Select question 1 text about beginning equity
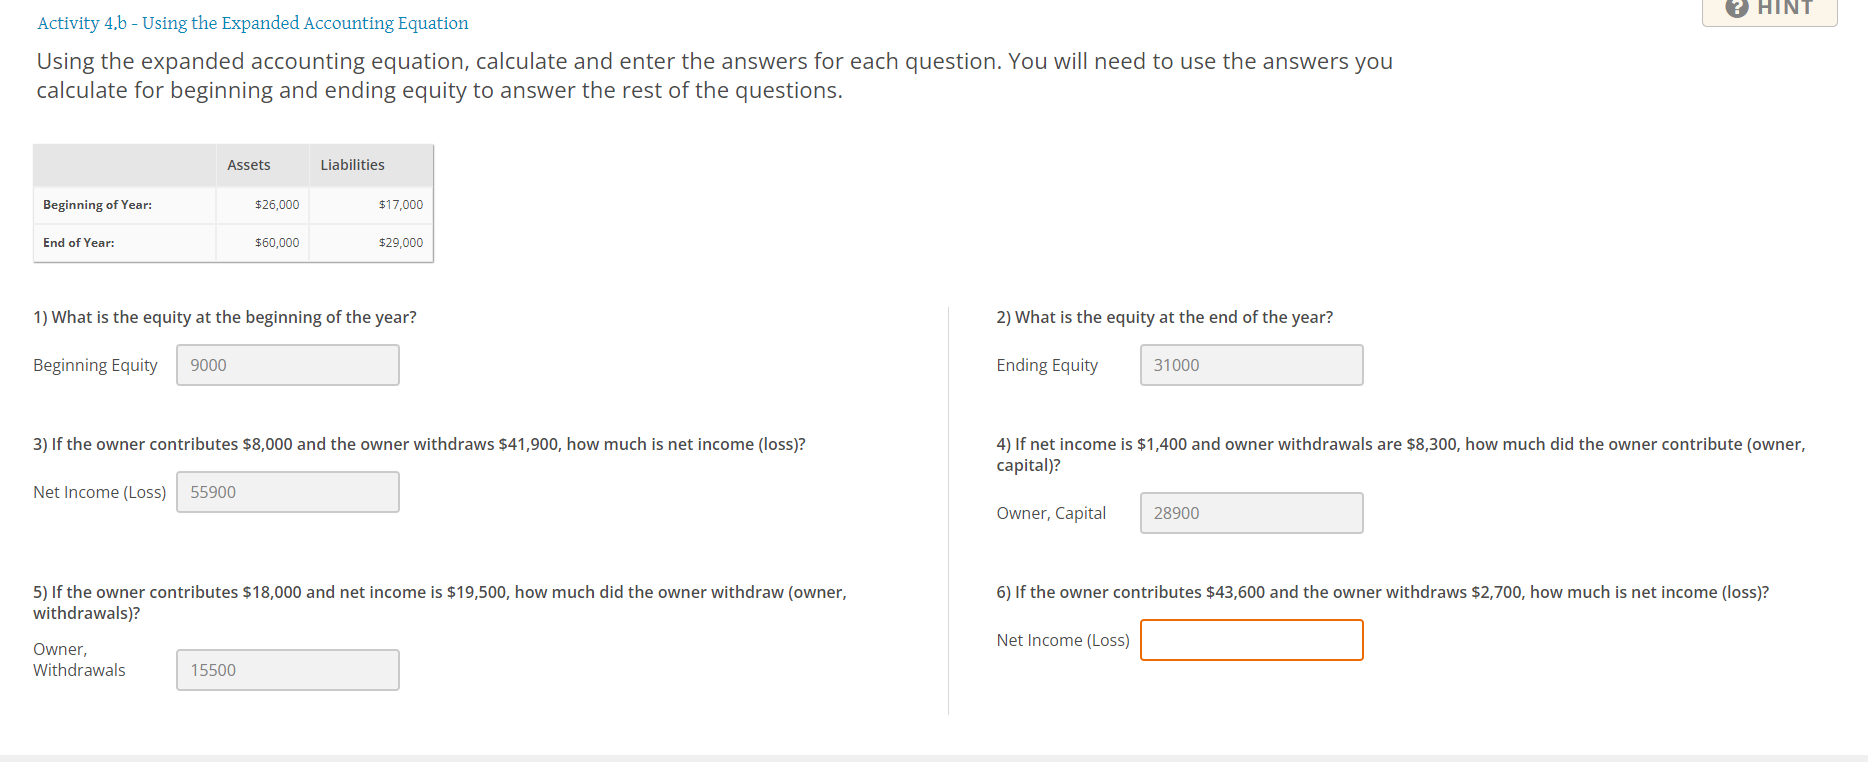Viewport: 1868px width, 762px height. click(225, 316)
